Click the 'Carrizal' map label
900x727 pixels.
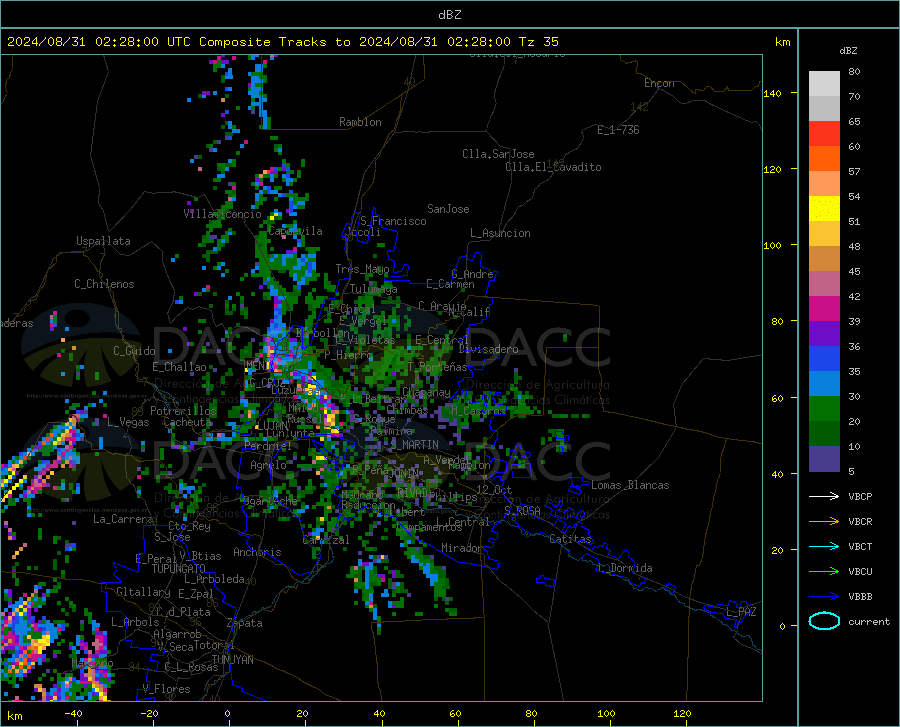pyautogui.click(x=326, y=540)
